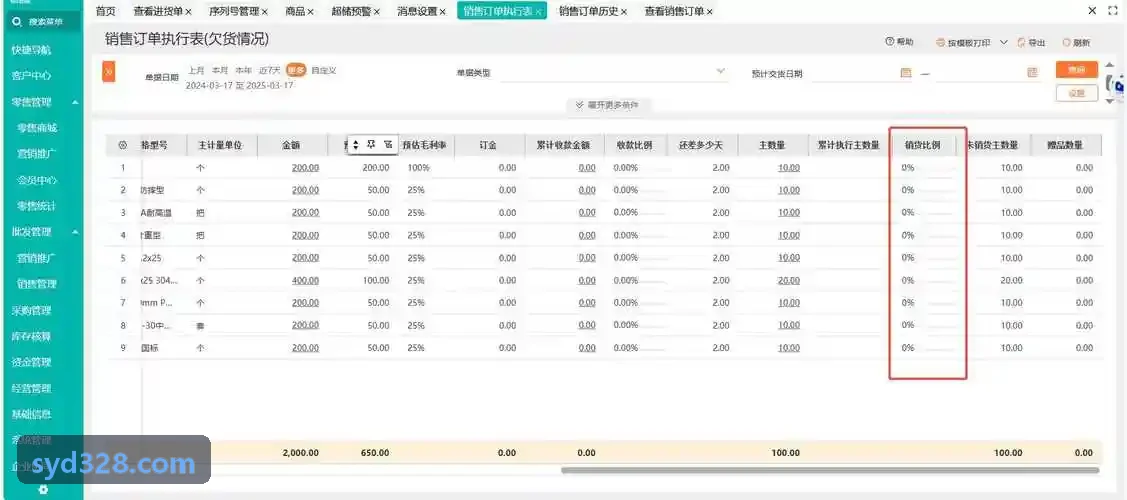
Task: Open the start date calendar icon
Action: [x=906, y=73]
